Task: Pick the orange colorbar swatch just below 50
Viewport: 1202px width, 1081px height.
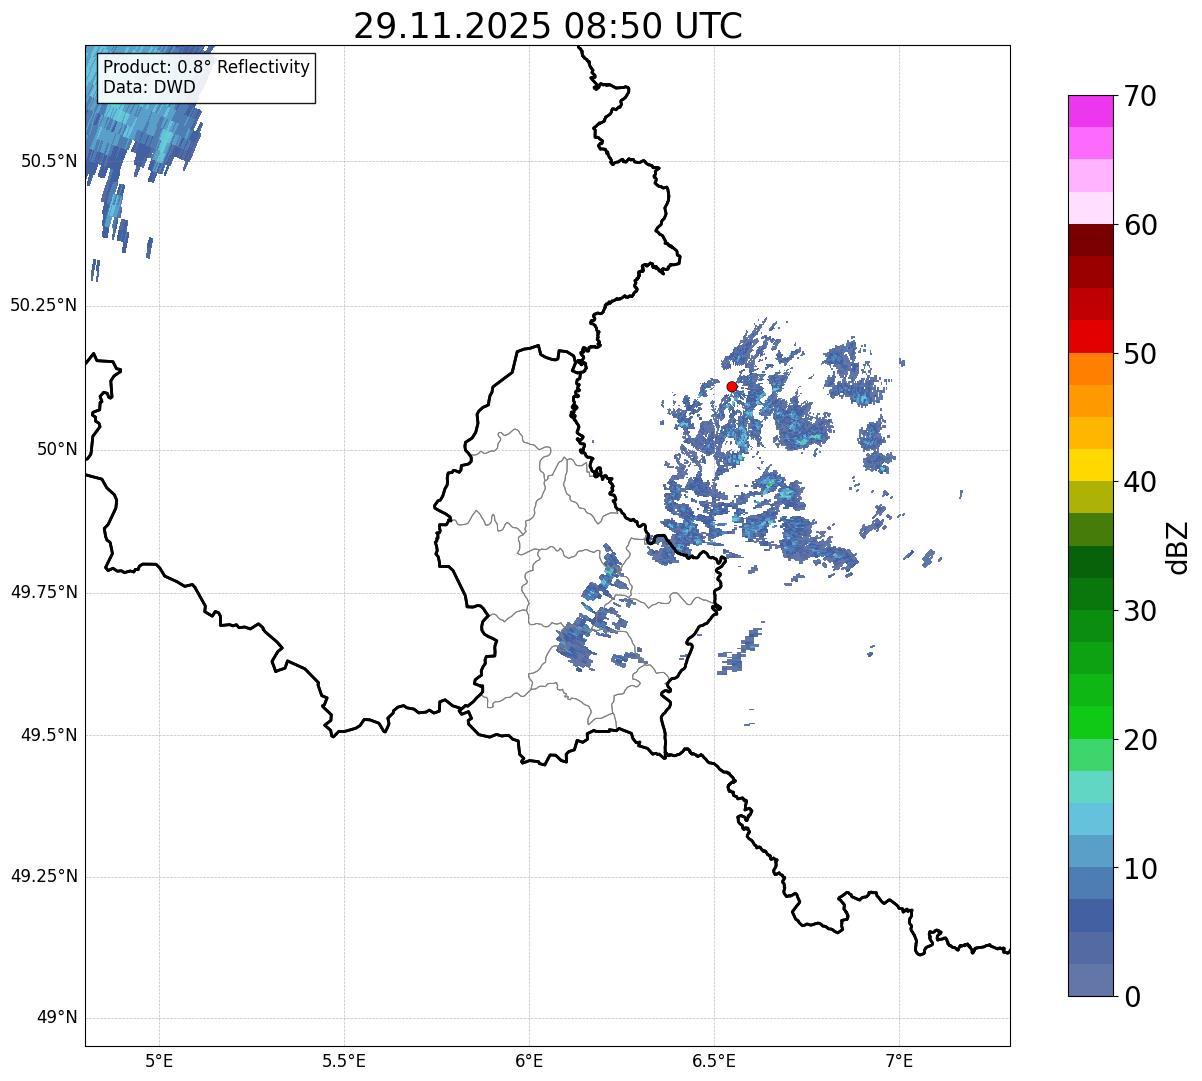Action: click(x=1090, y=369)
